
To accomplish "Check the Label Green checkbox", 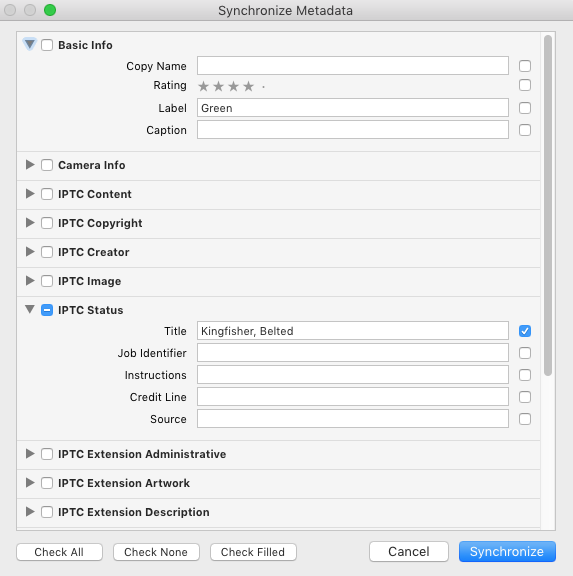I will (525, 108).
